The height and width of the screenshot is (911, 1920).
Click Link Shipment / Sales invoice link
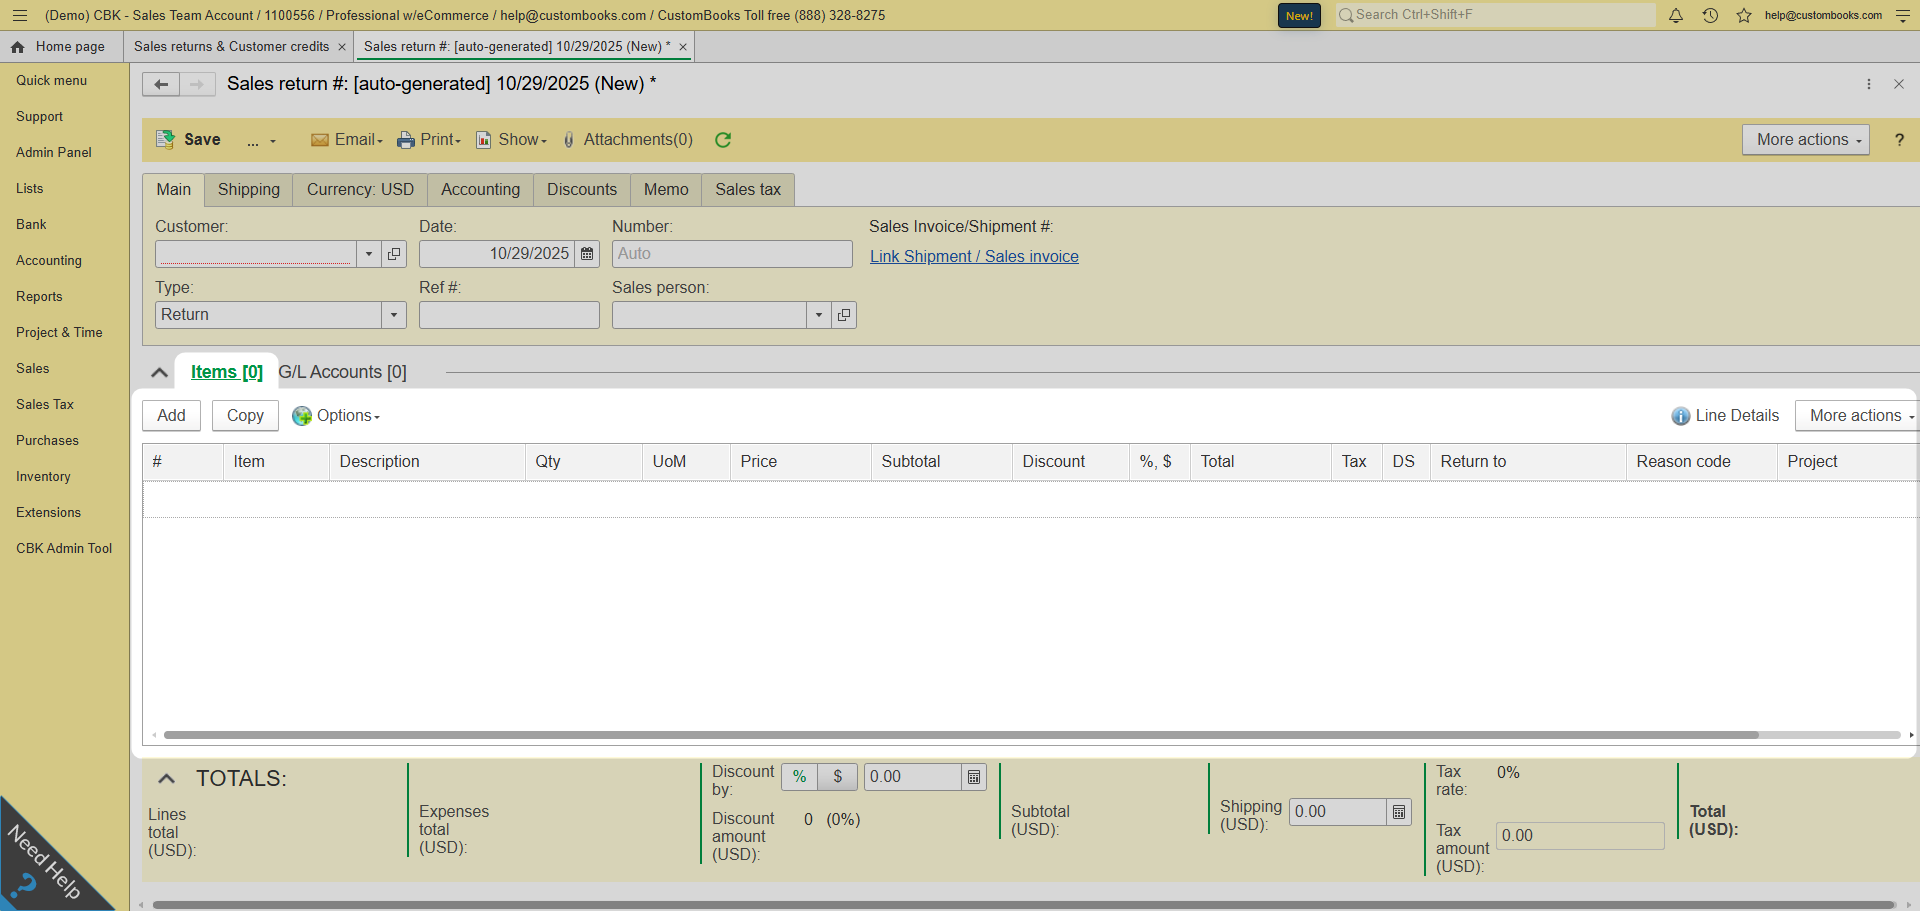coord(973,257)
